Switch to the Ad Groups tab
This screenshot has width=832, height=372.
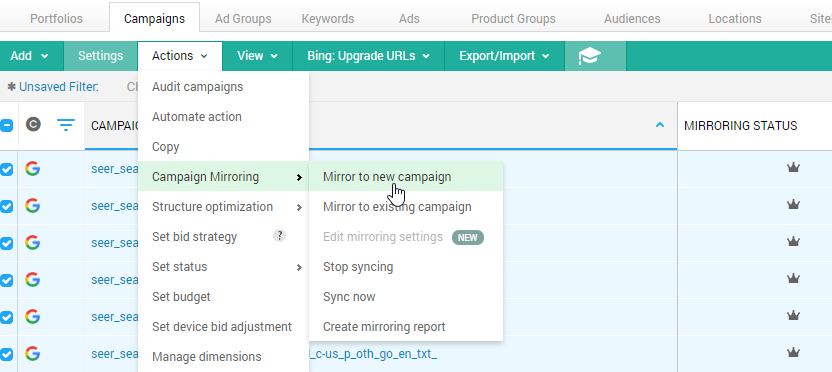243,19
